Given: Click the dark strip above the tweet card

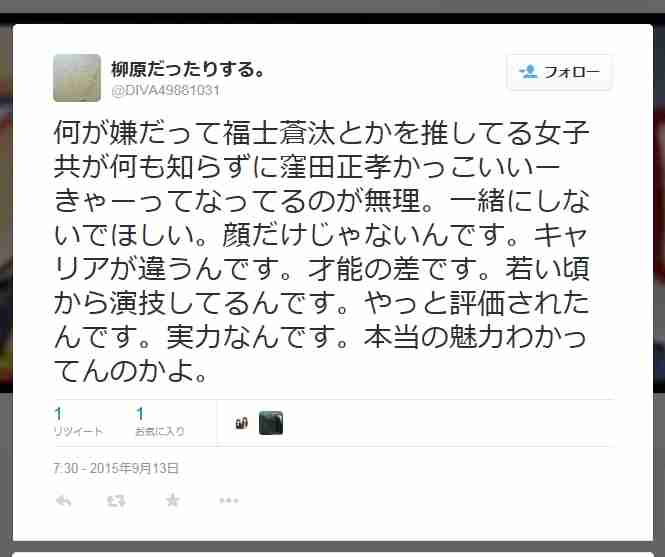Looking at the screenshot, I should click(x=332, y=18).
